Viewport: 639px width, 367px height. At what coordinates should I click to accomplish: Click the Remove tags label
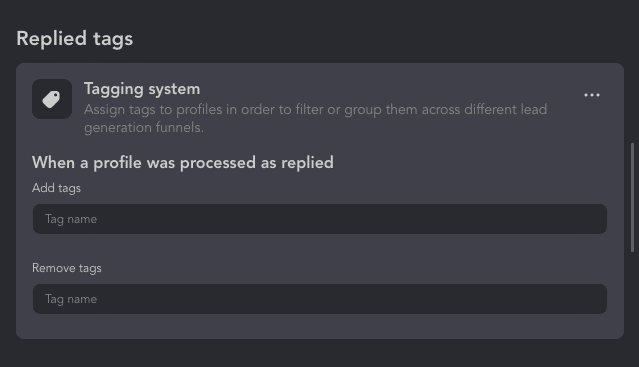[67, 268]
